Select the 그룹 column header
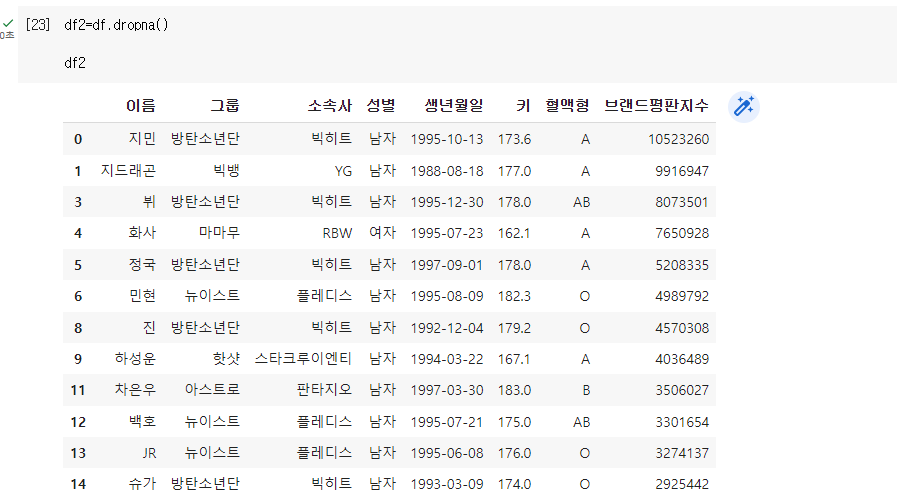This screenshot has height=499, width=901. pos(225,106)
